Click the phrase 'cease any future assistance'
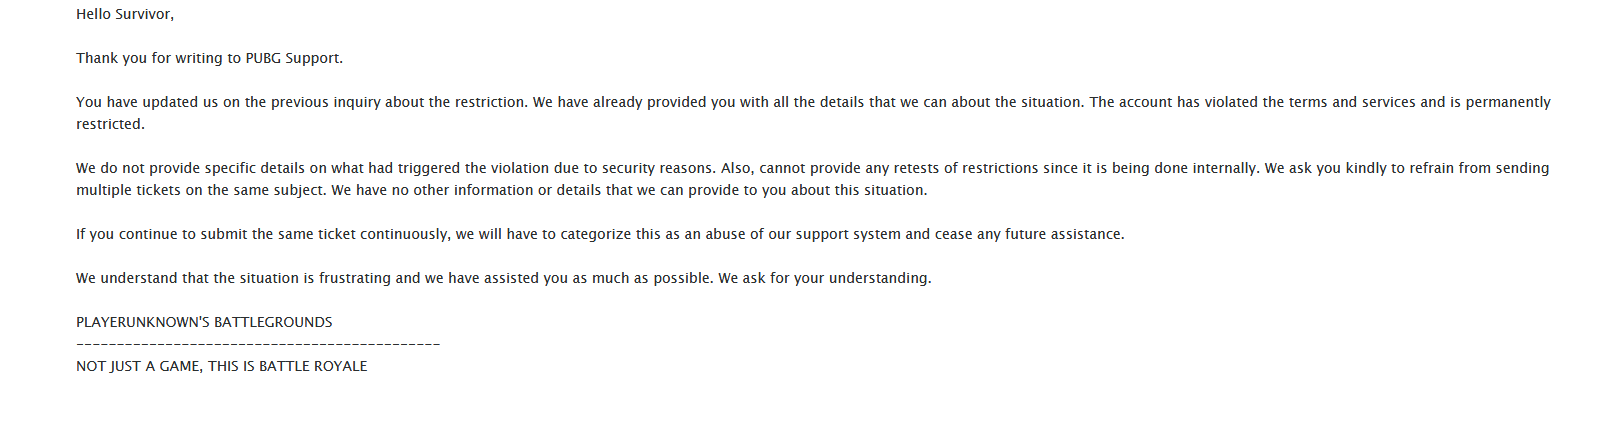The image size is (1618, 424). [1029, 234]
